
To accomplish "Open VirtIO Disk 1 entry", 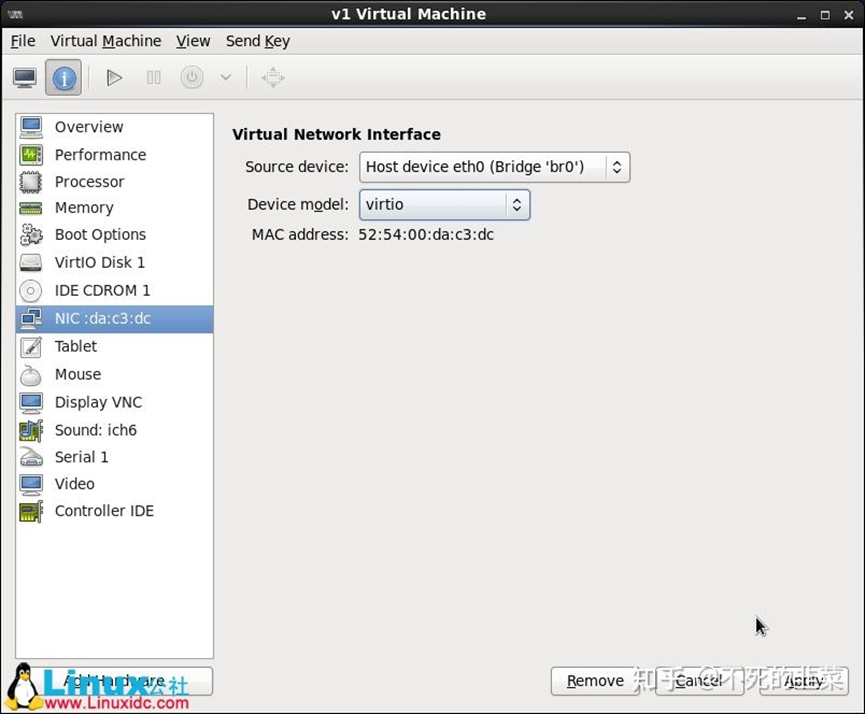I will click(x=114, y=263).
